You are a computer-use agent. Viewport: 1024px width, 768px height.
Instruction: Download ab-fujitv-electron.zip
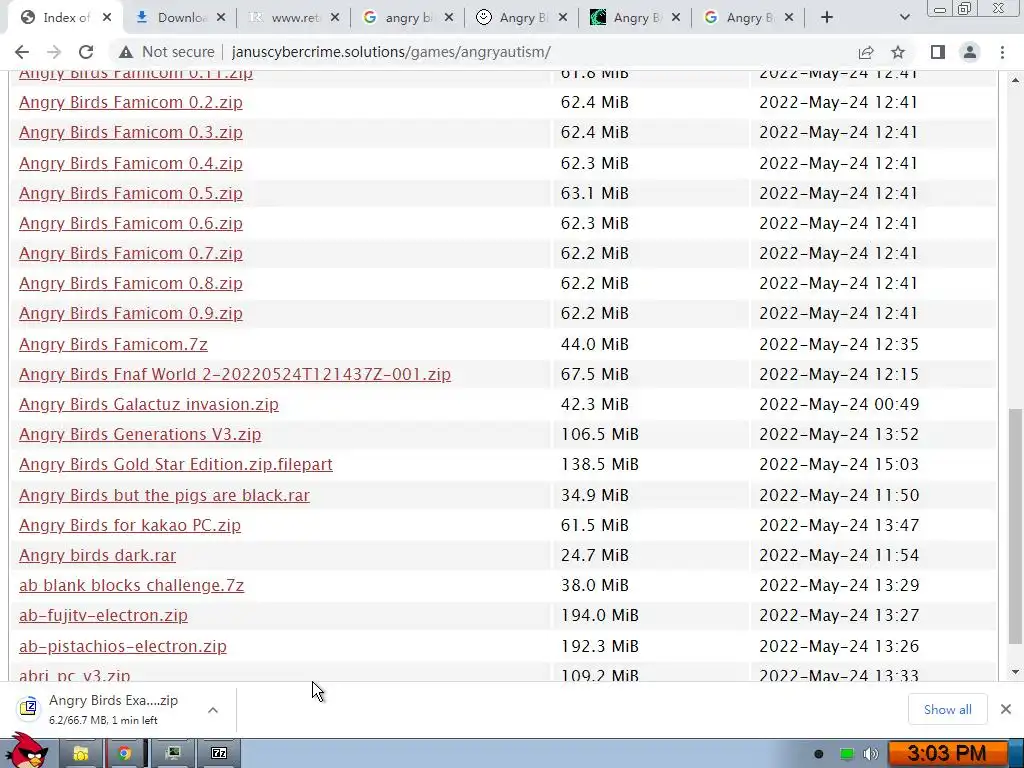point(103,615)
